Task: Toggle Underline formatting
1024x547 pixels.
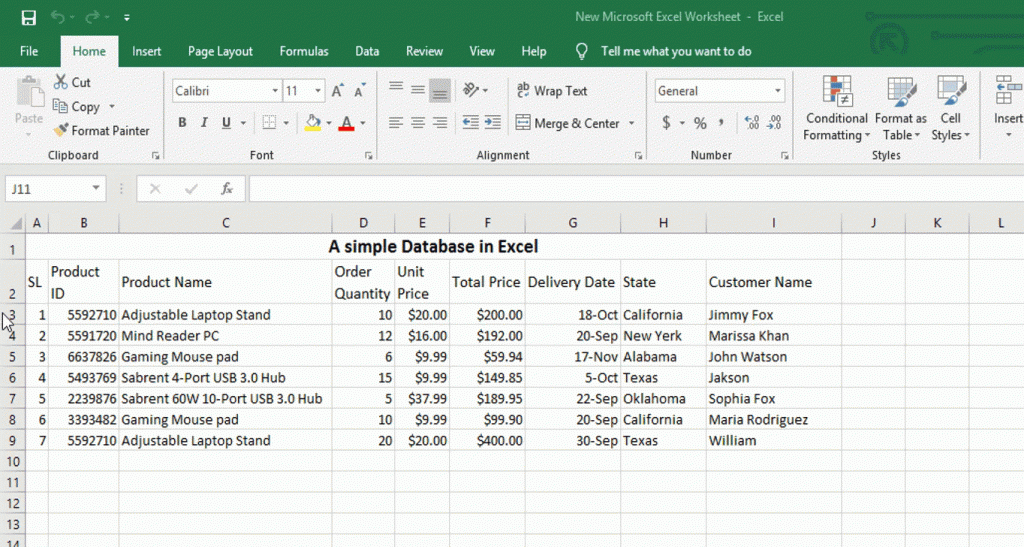Action: [226, 123]
